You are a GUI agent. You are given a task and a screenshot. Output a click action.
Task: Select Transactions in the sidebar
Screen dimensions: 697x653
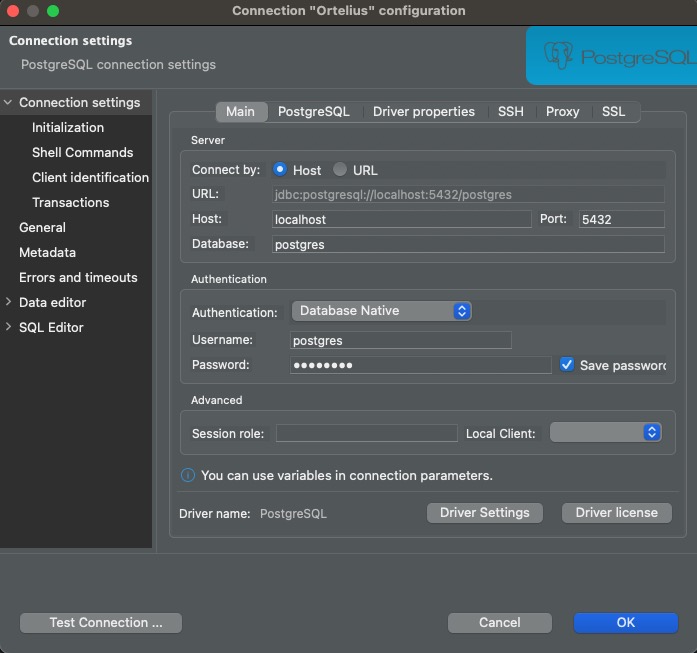pos(71,202)
